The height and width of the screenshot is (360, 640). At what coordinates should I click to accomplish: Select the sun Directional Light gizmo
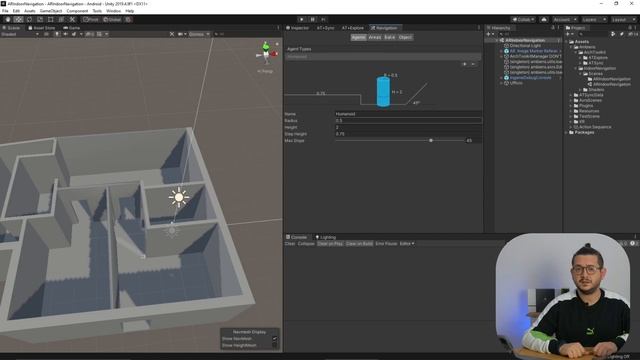(x=179, y=198)
